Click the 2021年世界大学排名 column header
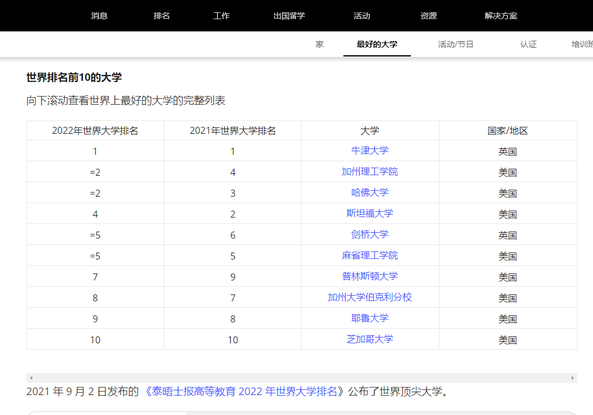 click(x=233, y=131)
